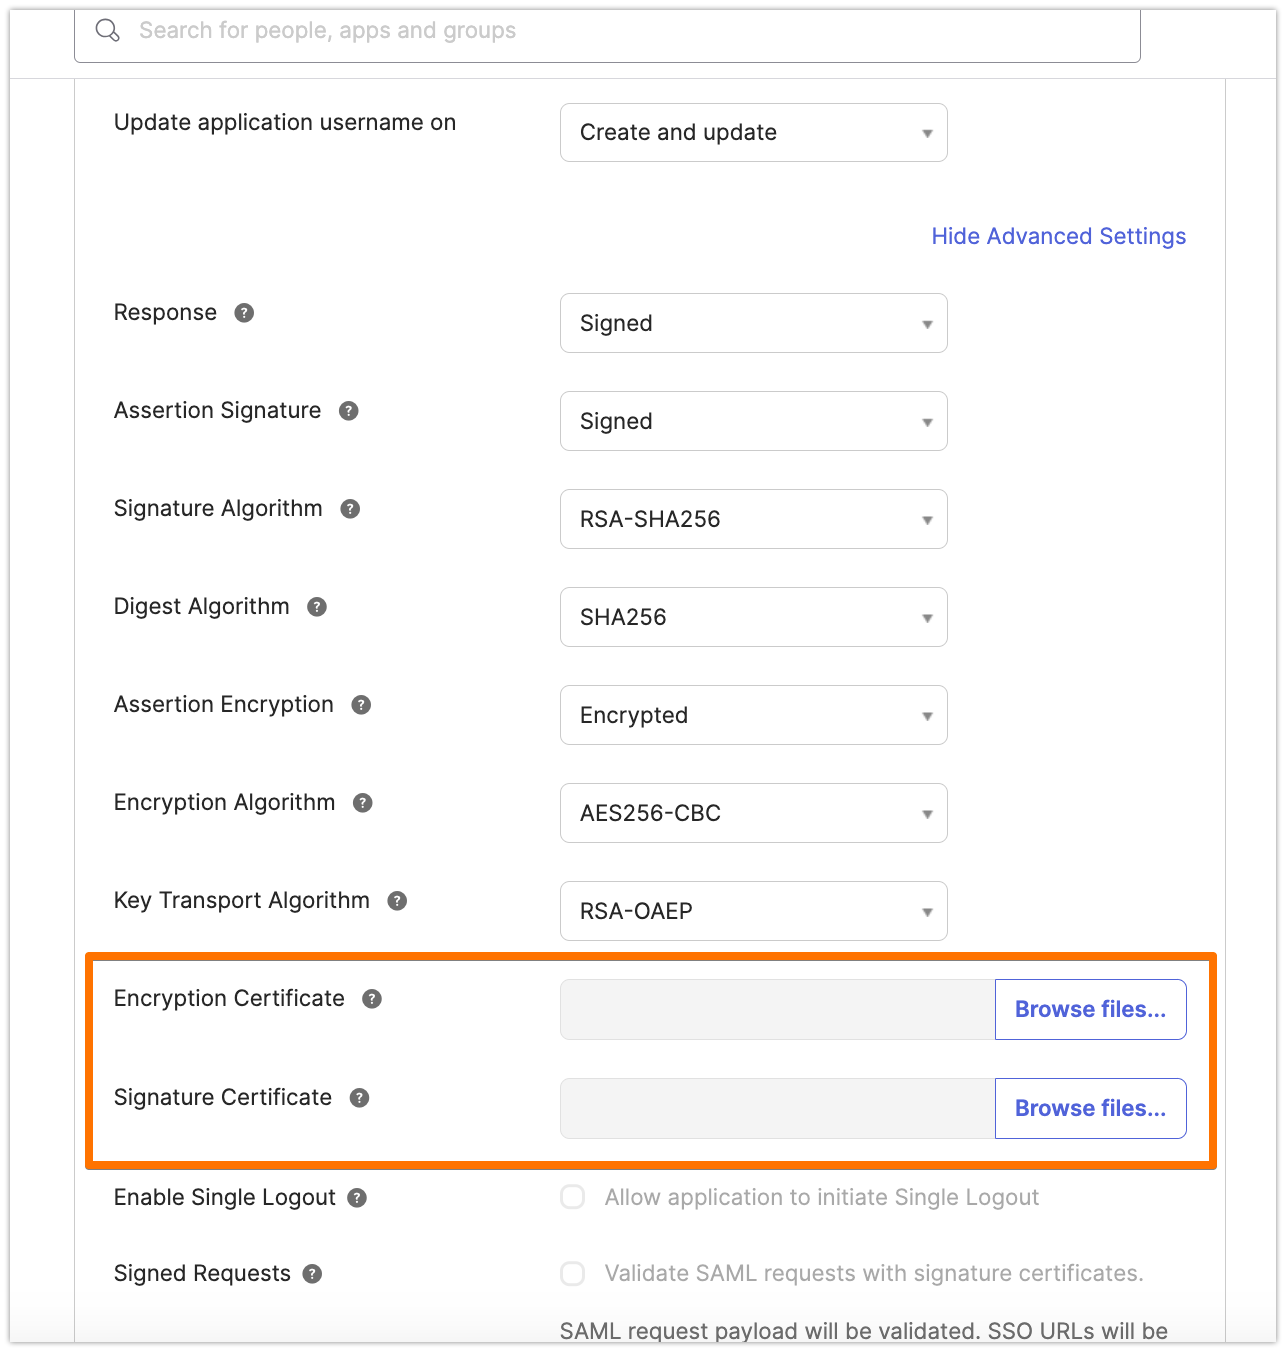Open Signature Algorithm help tooltip icon
Image resolution: width=1286 pixels, height=1352 pixels.
click(350, 509)
